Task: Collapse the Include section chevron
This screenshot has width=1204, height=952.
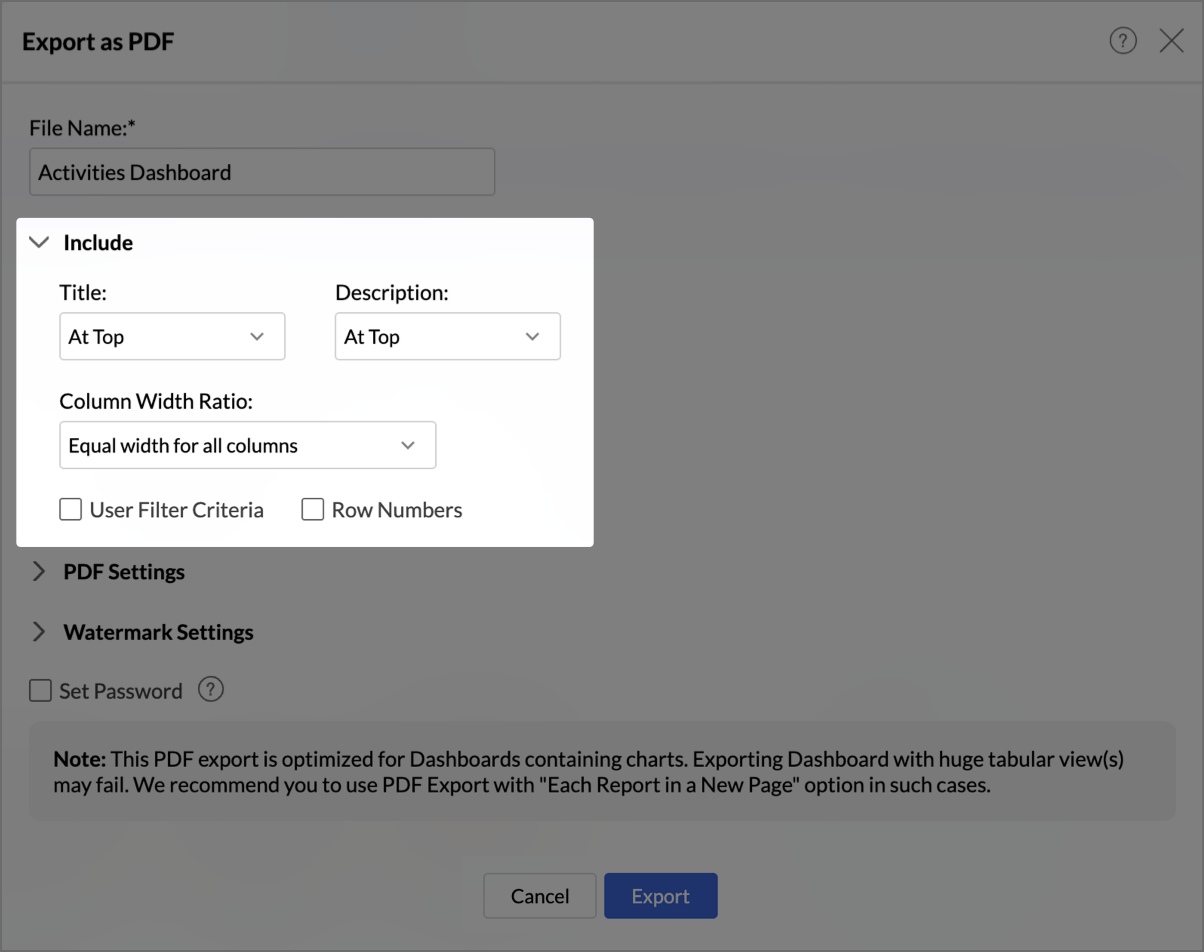Action: (39, 242)
